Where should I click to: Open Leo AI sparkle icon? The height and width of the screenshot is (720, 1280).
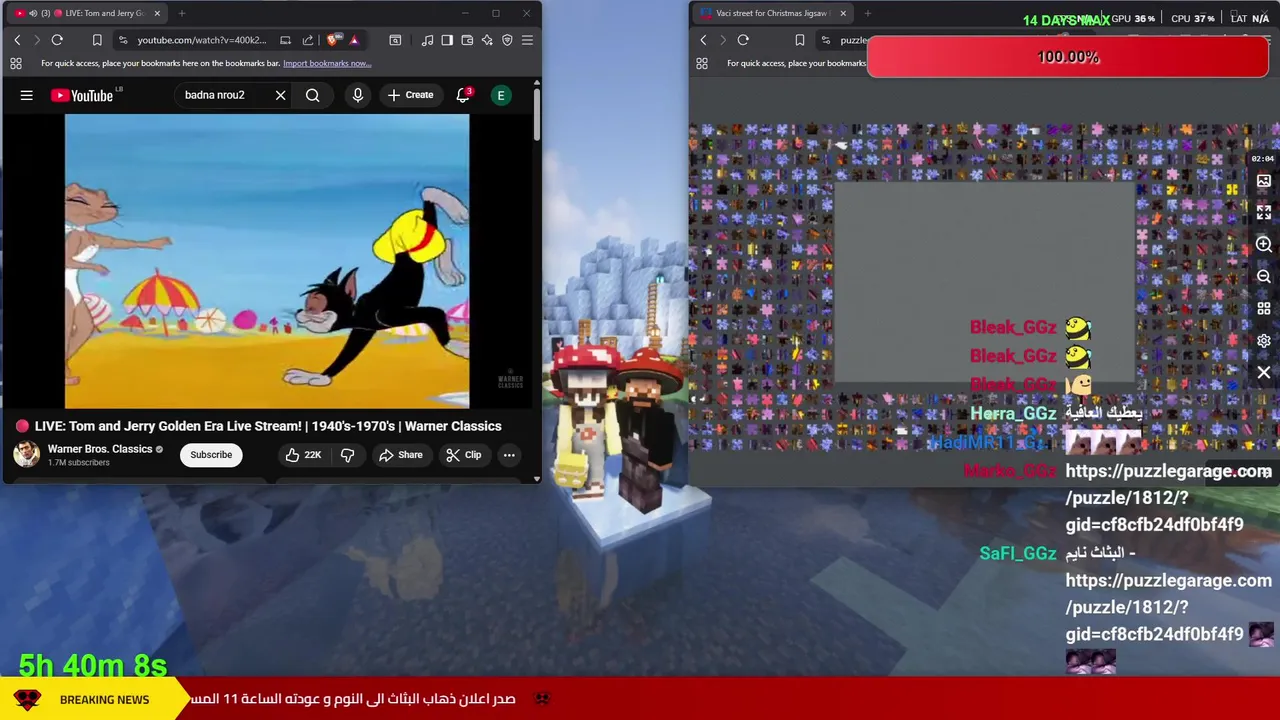pyautogui.click(x=487, y=40)
